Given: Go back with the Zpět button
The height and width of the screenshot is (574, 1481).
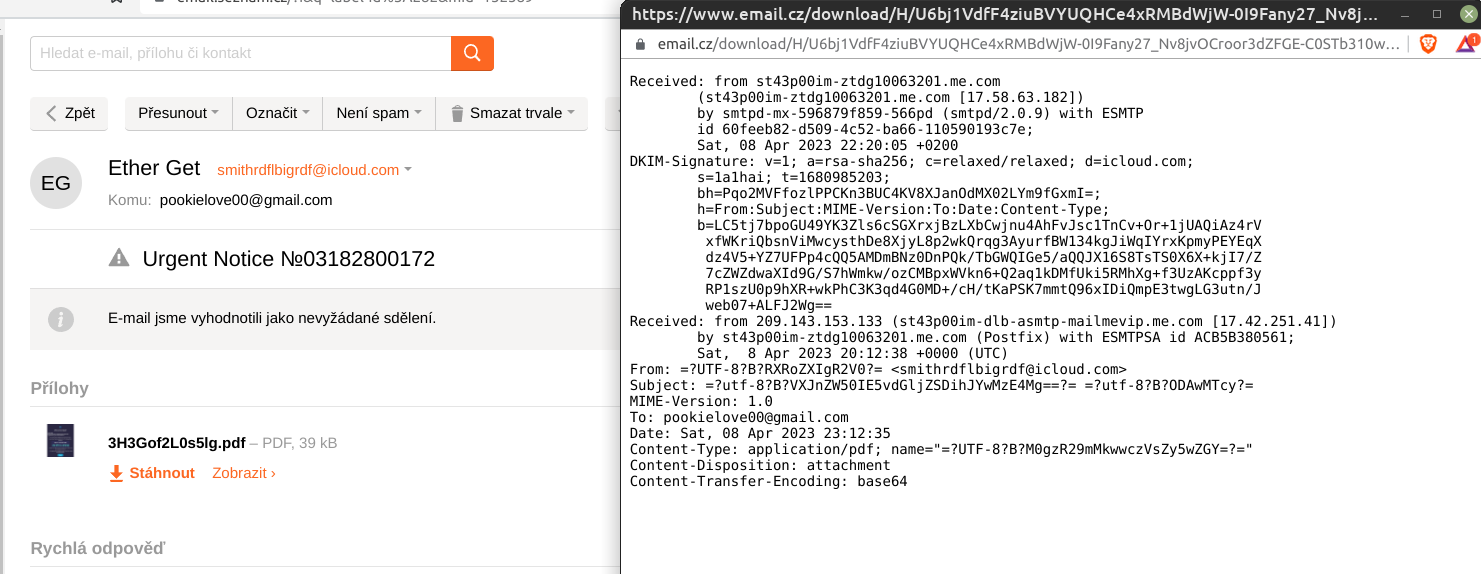Looking at the screenshot, I should tap(70, 113).
